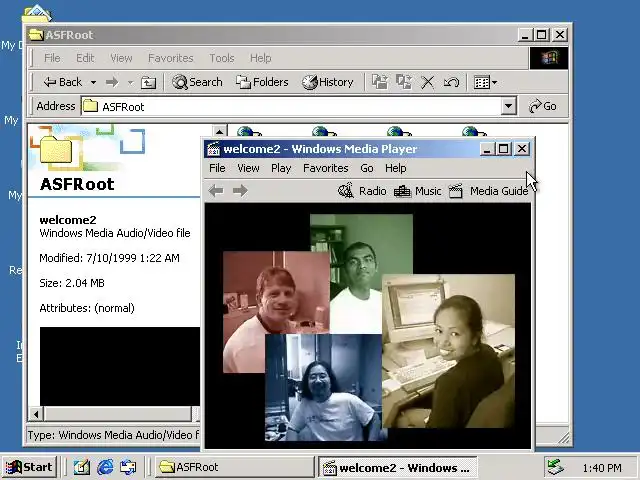
Task: Open Go menu in Windows Media Player
Action: (367, 168)
